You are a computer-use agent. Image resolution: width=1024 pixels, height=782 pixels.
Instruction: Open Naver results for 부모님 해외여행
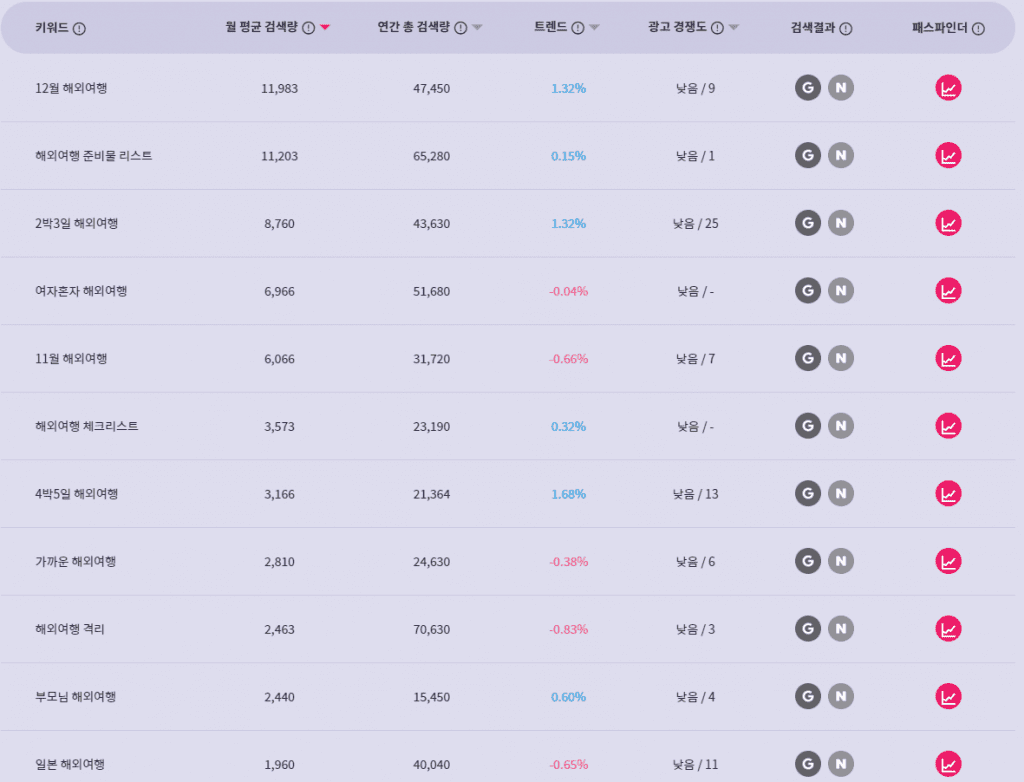click(841, 696)
